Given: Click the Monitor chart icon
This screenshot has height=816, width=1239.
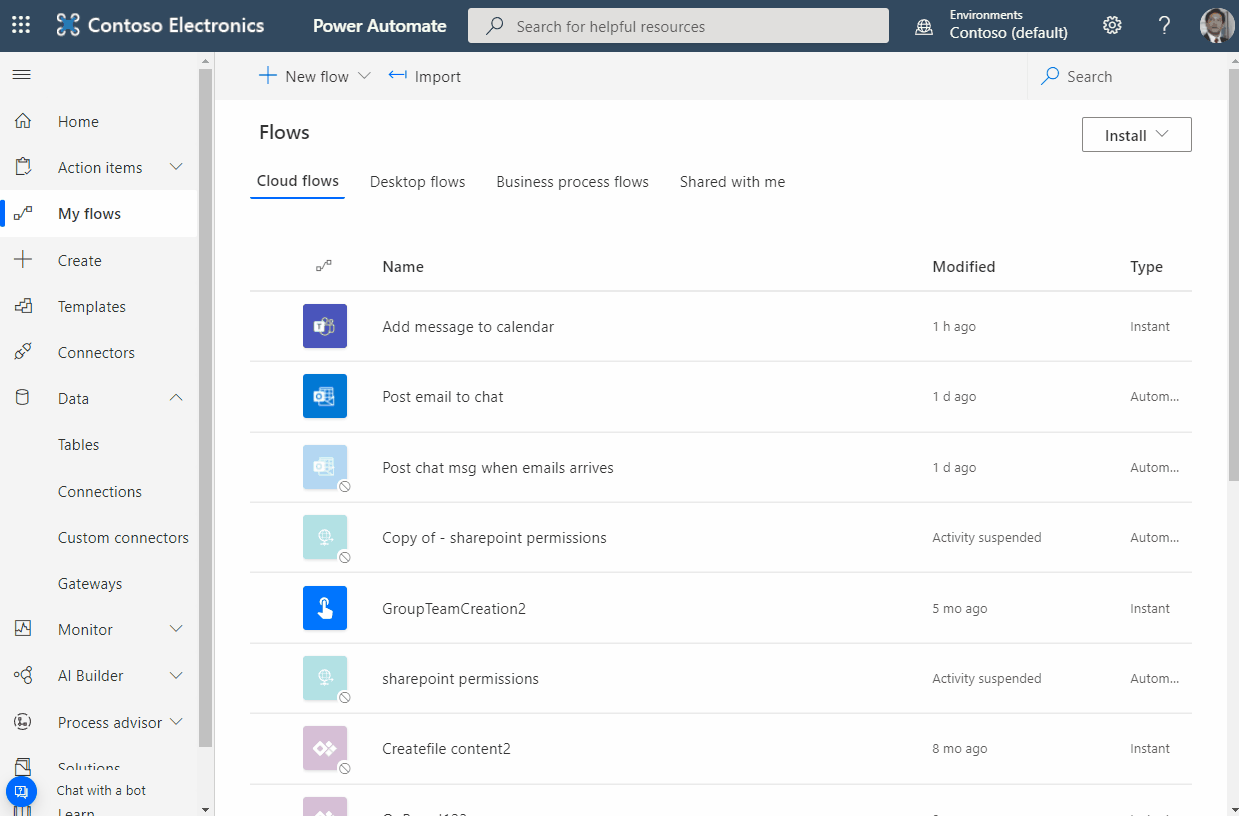Looking at the screenshot, I should pos(23,629).
